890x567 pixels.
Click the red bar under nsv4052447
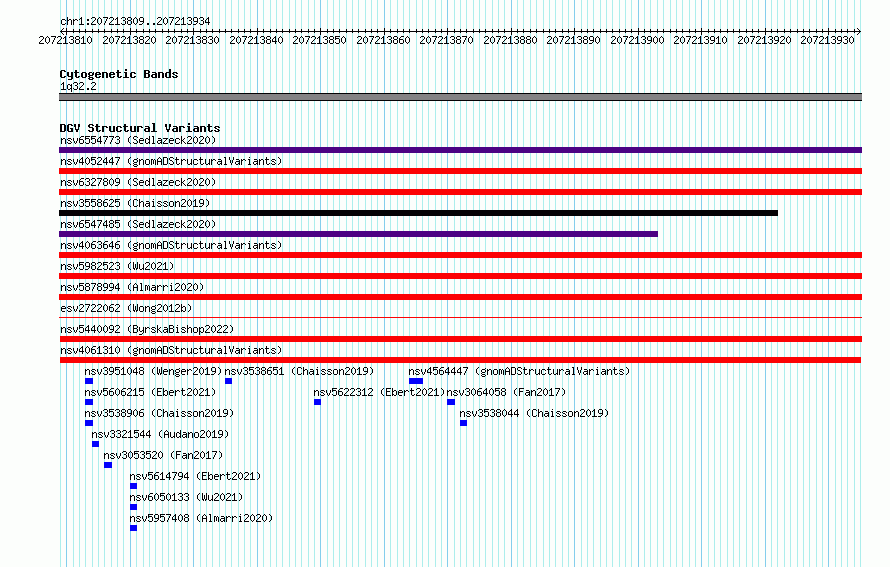(460, 171)
